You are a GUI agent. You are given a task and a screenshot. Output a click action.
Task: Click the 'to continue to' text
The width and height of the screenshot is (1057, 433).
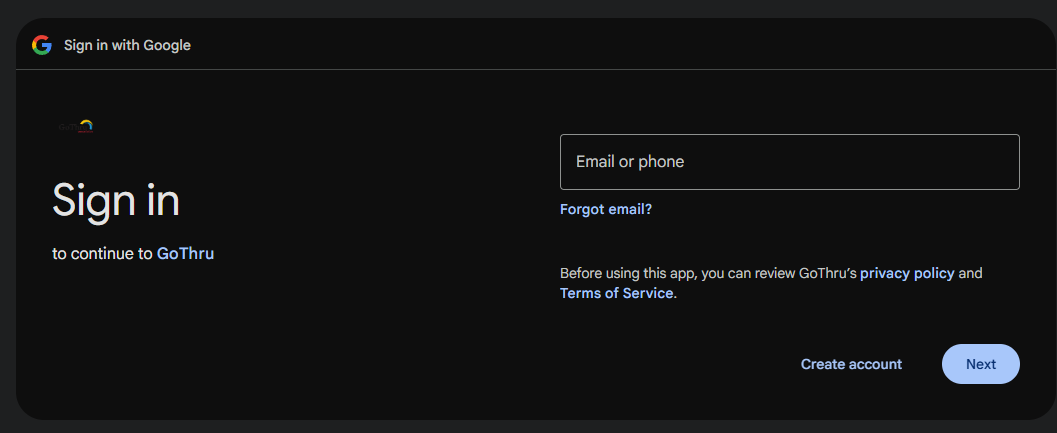pos(102,254)
